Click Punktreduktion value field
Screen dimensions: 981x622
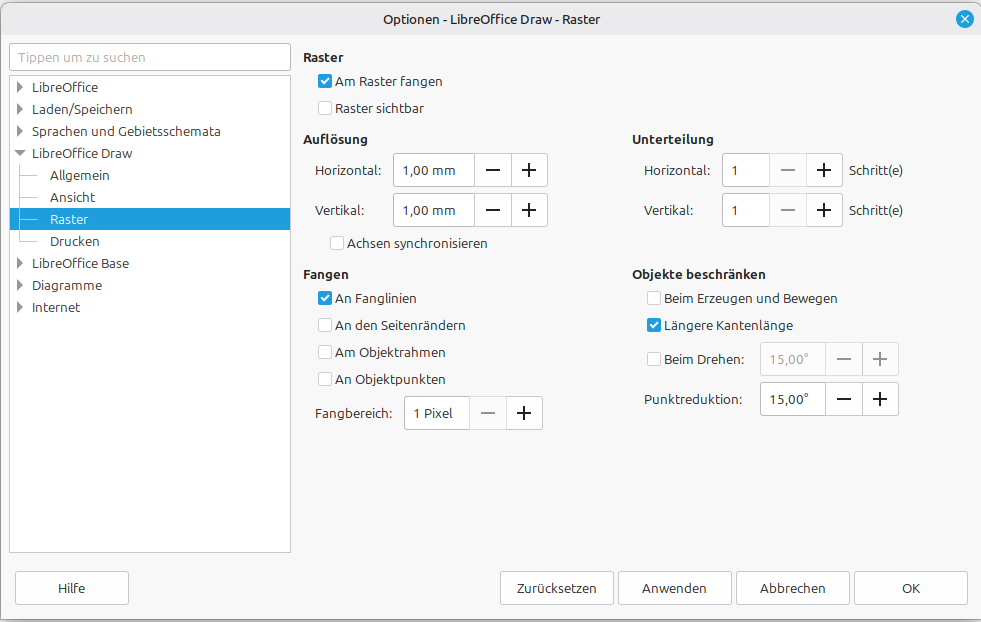tap(793, 399)
